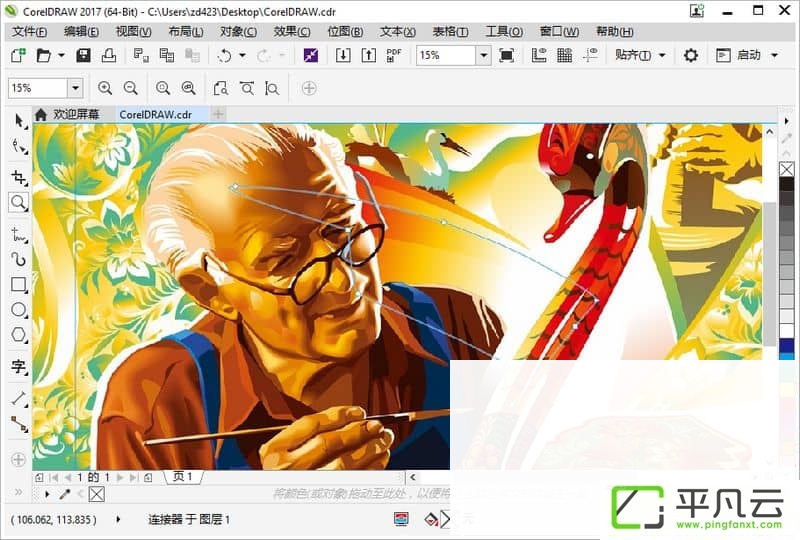This screenshot has height=540, width=800.
Task: Expand the toolbox with the double chevron
Action: click(x=19, y=493)
